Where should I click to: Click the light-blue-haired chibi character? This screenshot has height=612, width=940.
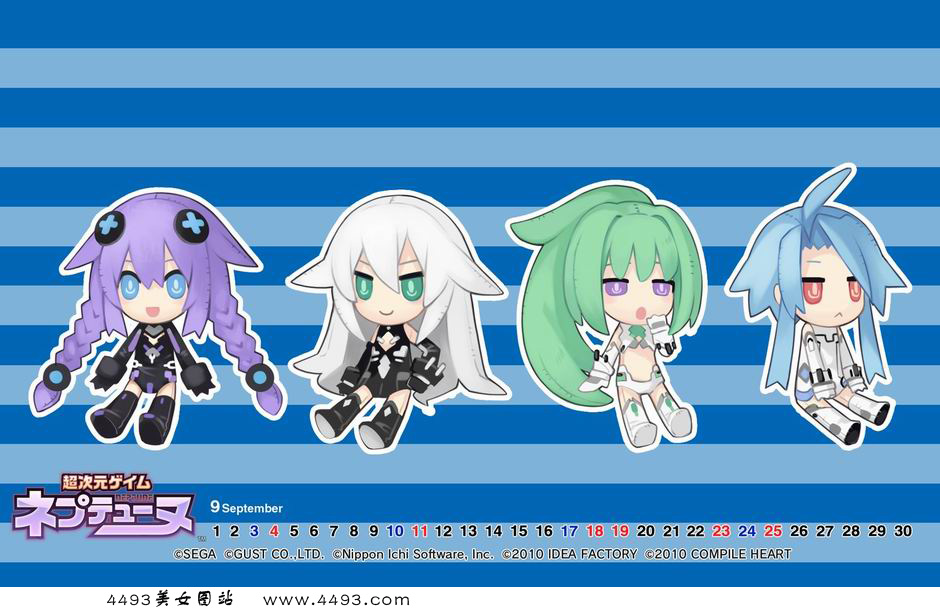coord(818,306)
